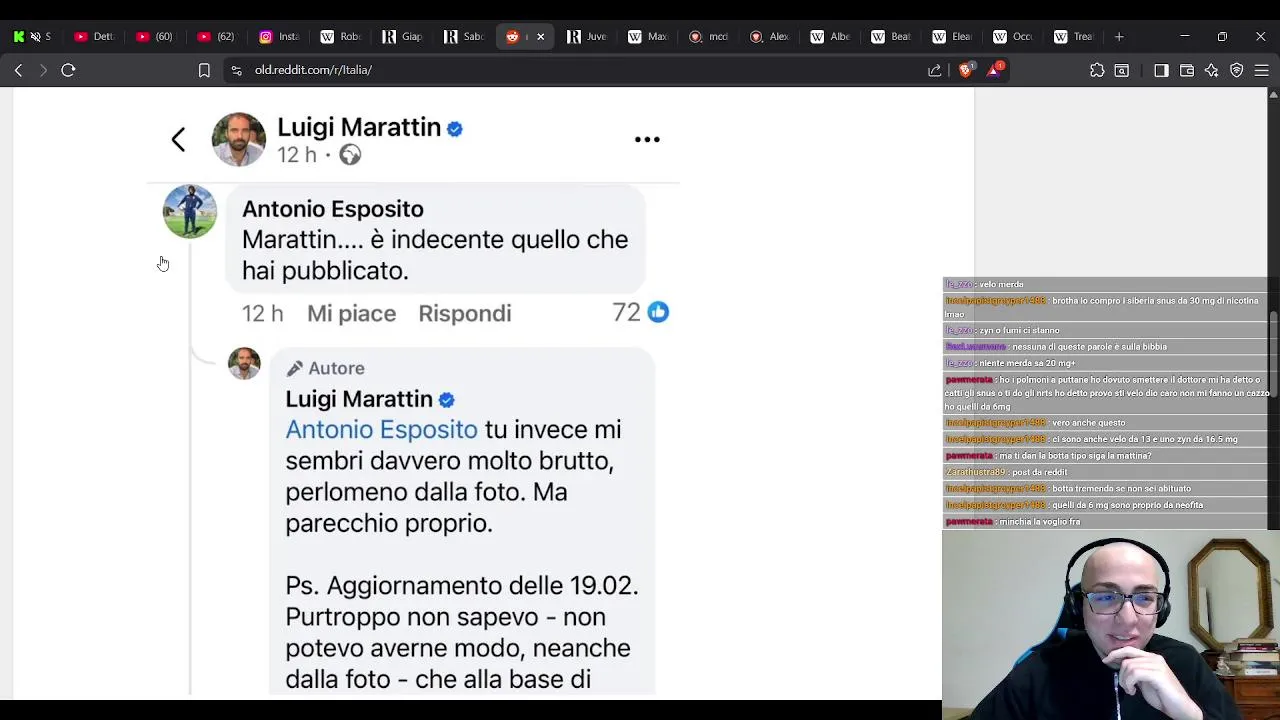Bookmark this page with the bookmark icon
This screenshot has width=1280, height=720.
(x=204, y=70)
